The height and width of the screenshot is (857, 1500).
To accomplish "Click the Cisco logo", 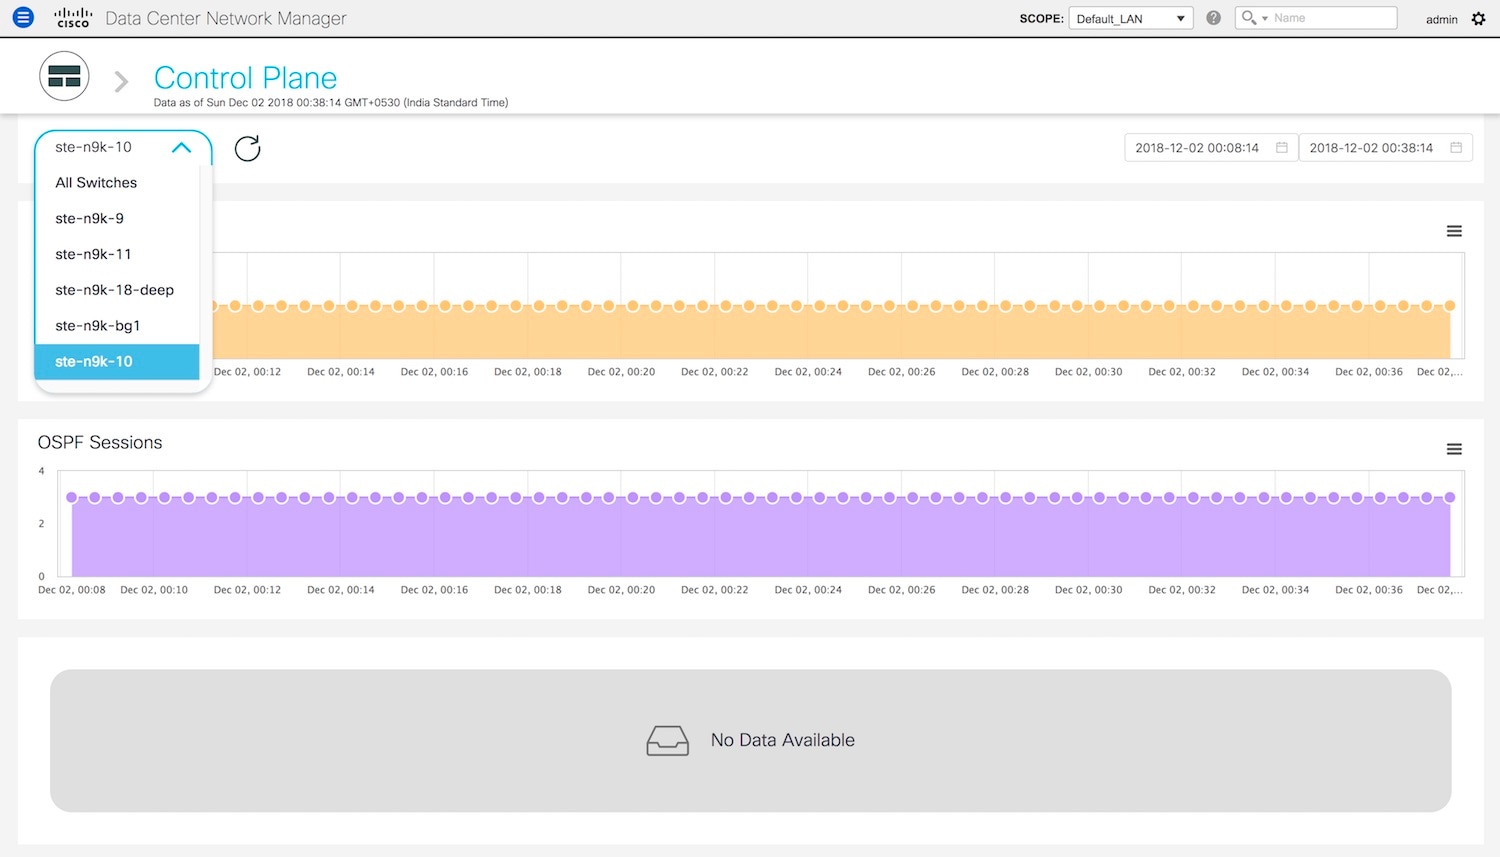I will click(x=73, y=18).
